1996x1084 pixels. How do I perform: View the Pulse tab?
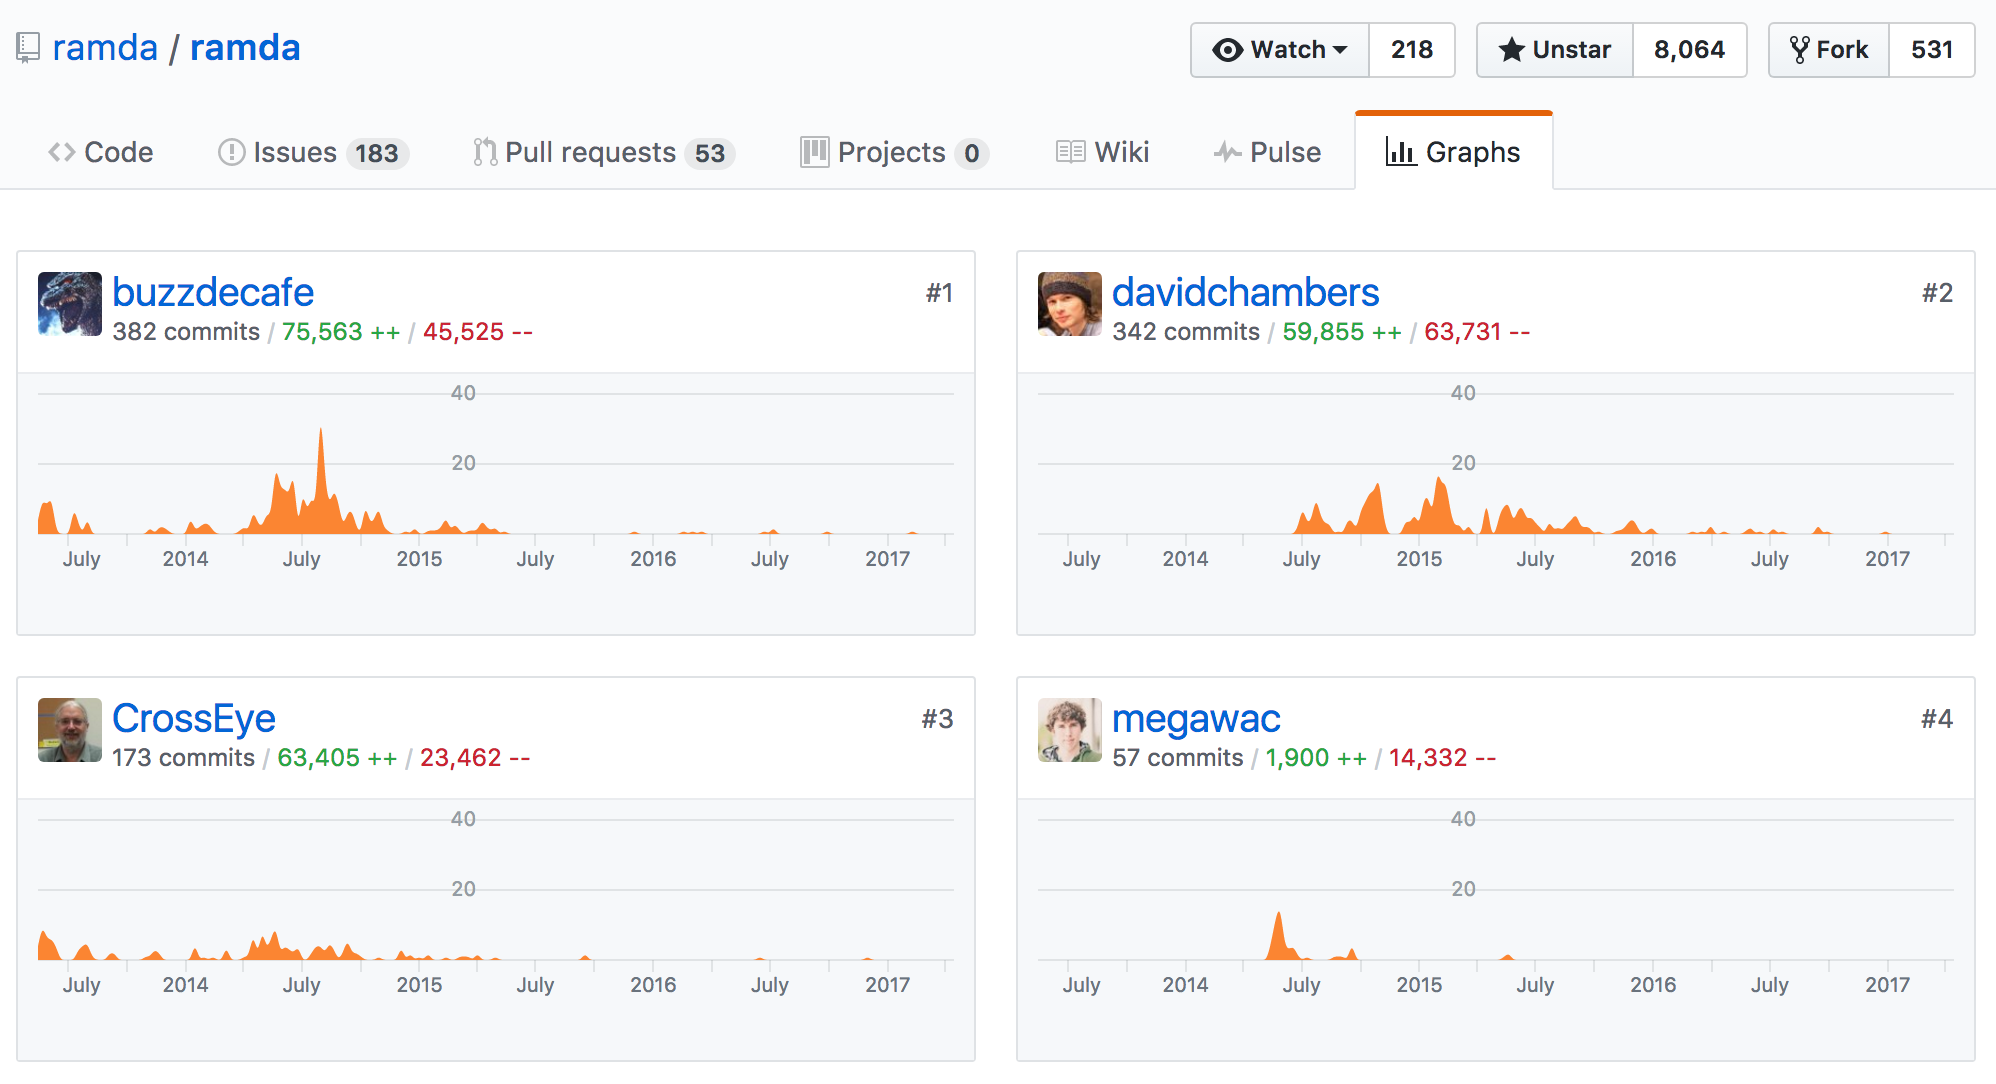(1267, 152)
